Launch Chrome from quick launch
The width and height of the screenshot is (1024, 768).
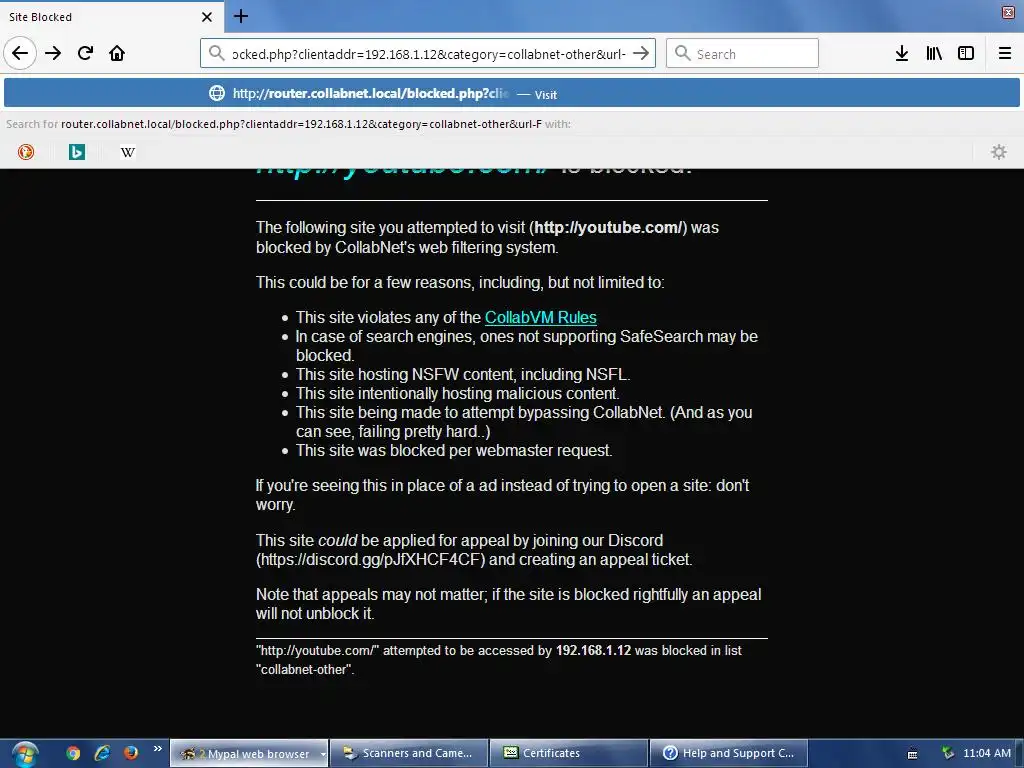(72, 753)
